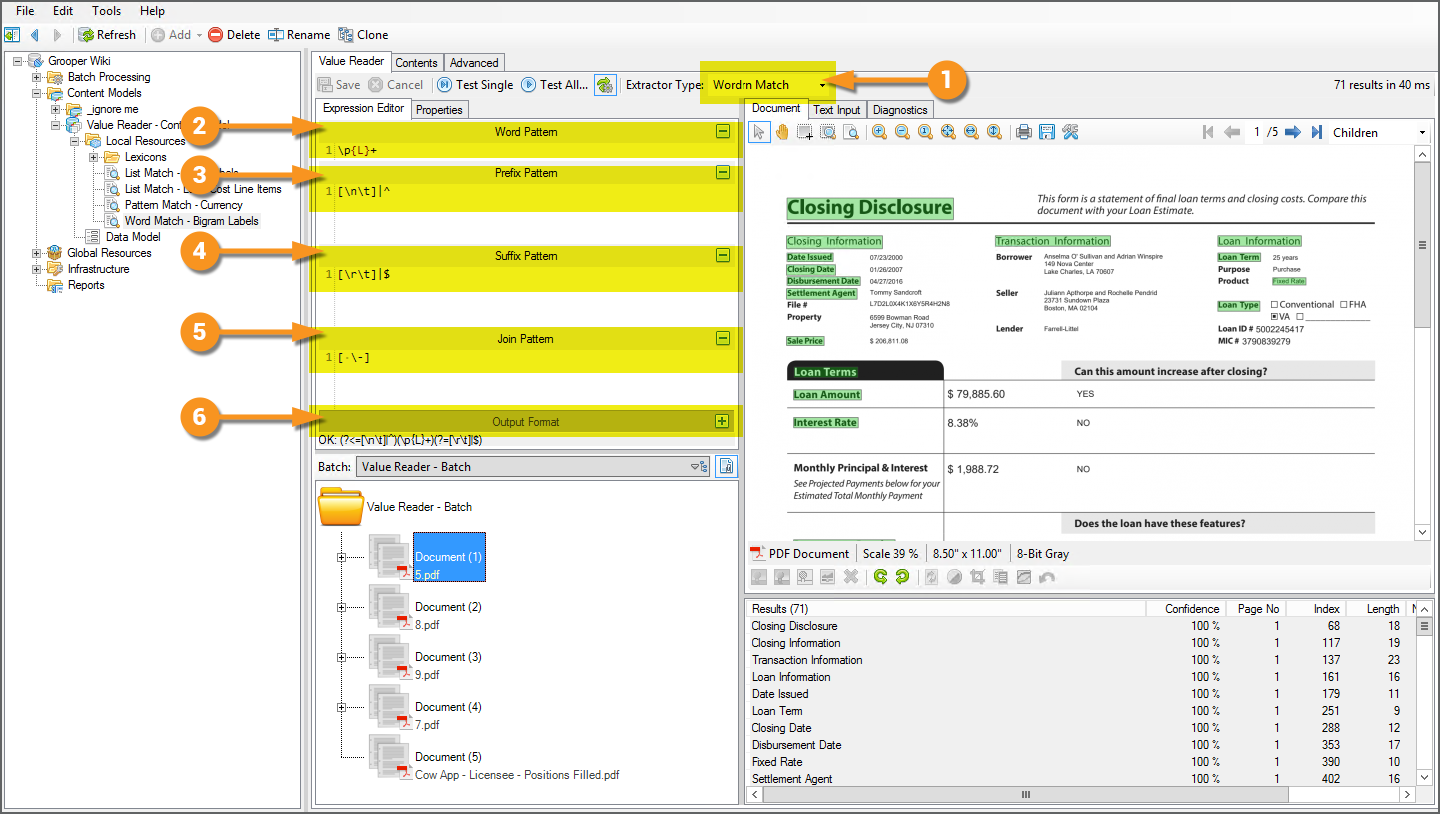
Task: Rotate document with first green arrow icon
Action: tap(880, 577)
